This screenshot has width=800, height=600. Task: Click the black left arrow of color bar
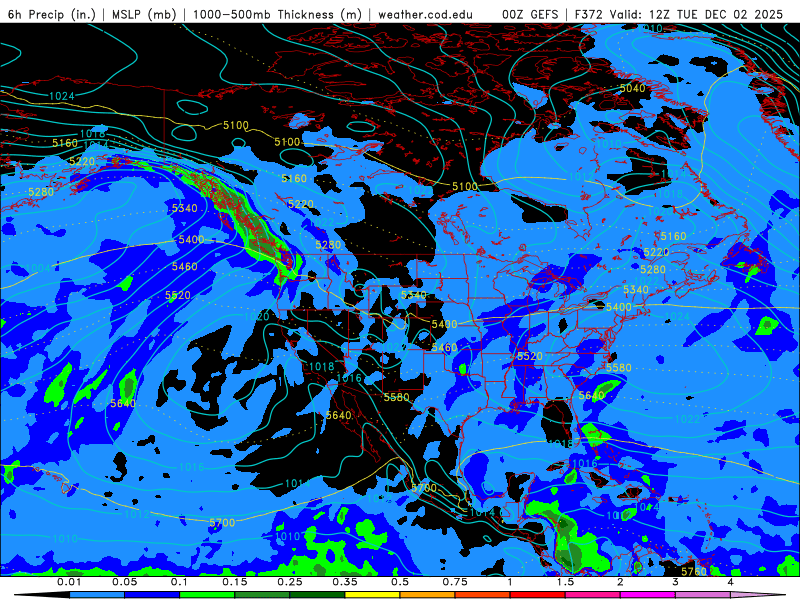42,595
